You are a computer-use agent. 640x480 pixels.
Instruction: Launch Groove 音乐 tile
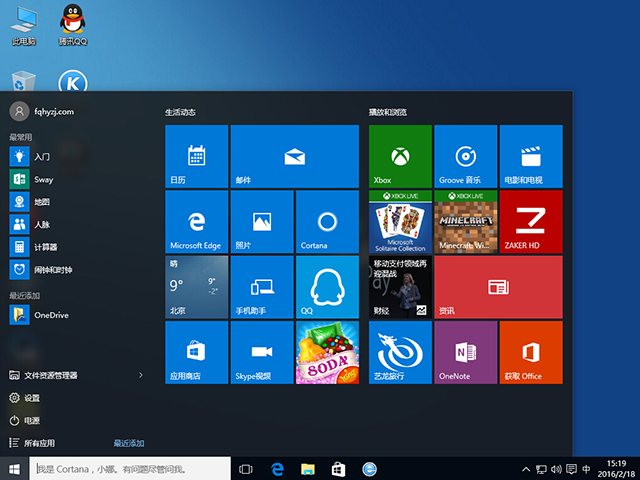click(465, 156)
